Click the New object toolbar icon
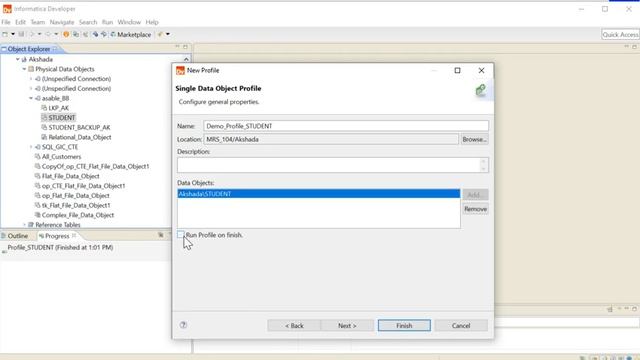640x360 pixels. pyautogui.click(x=5, y=34)
